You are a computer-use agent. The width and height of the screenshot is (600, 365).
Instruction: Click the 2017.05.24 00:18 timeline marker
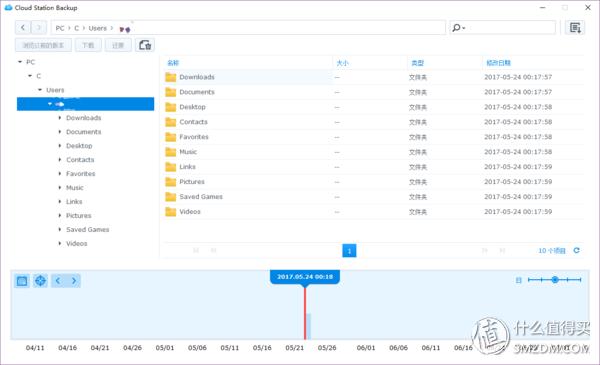click(x=305, y=277)
